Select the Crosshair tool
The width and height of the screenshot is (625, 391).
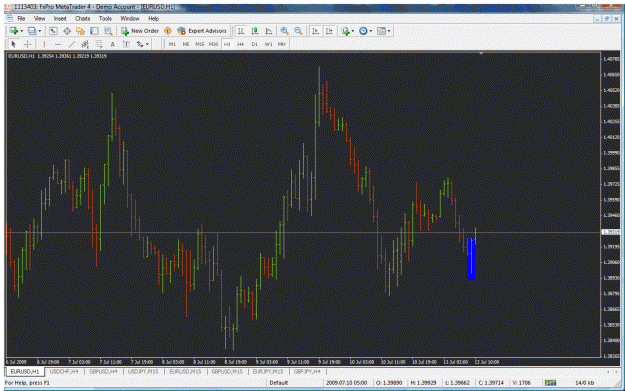(28, 44)
